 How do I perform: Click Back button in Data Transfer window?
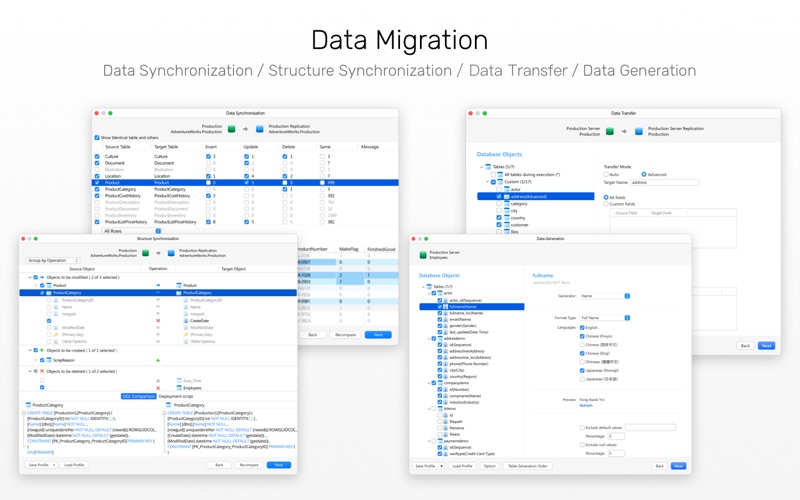[x=745, y=345]
